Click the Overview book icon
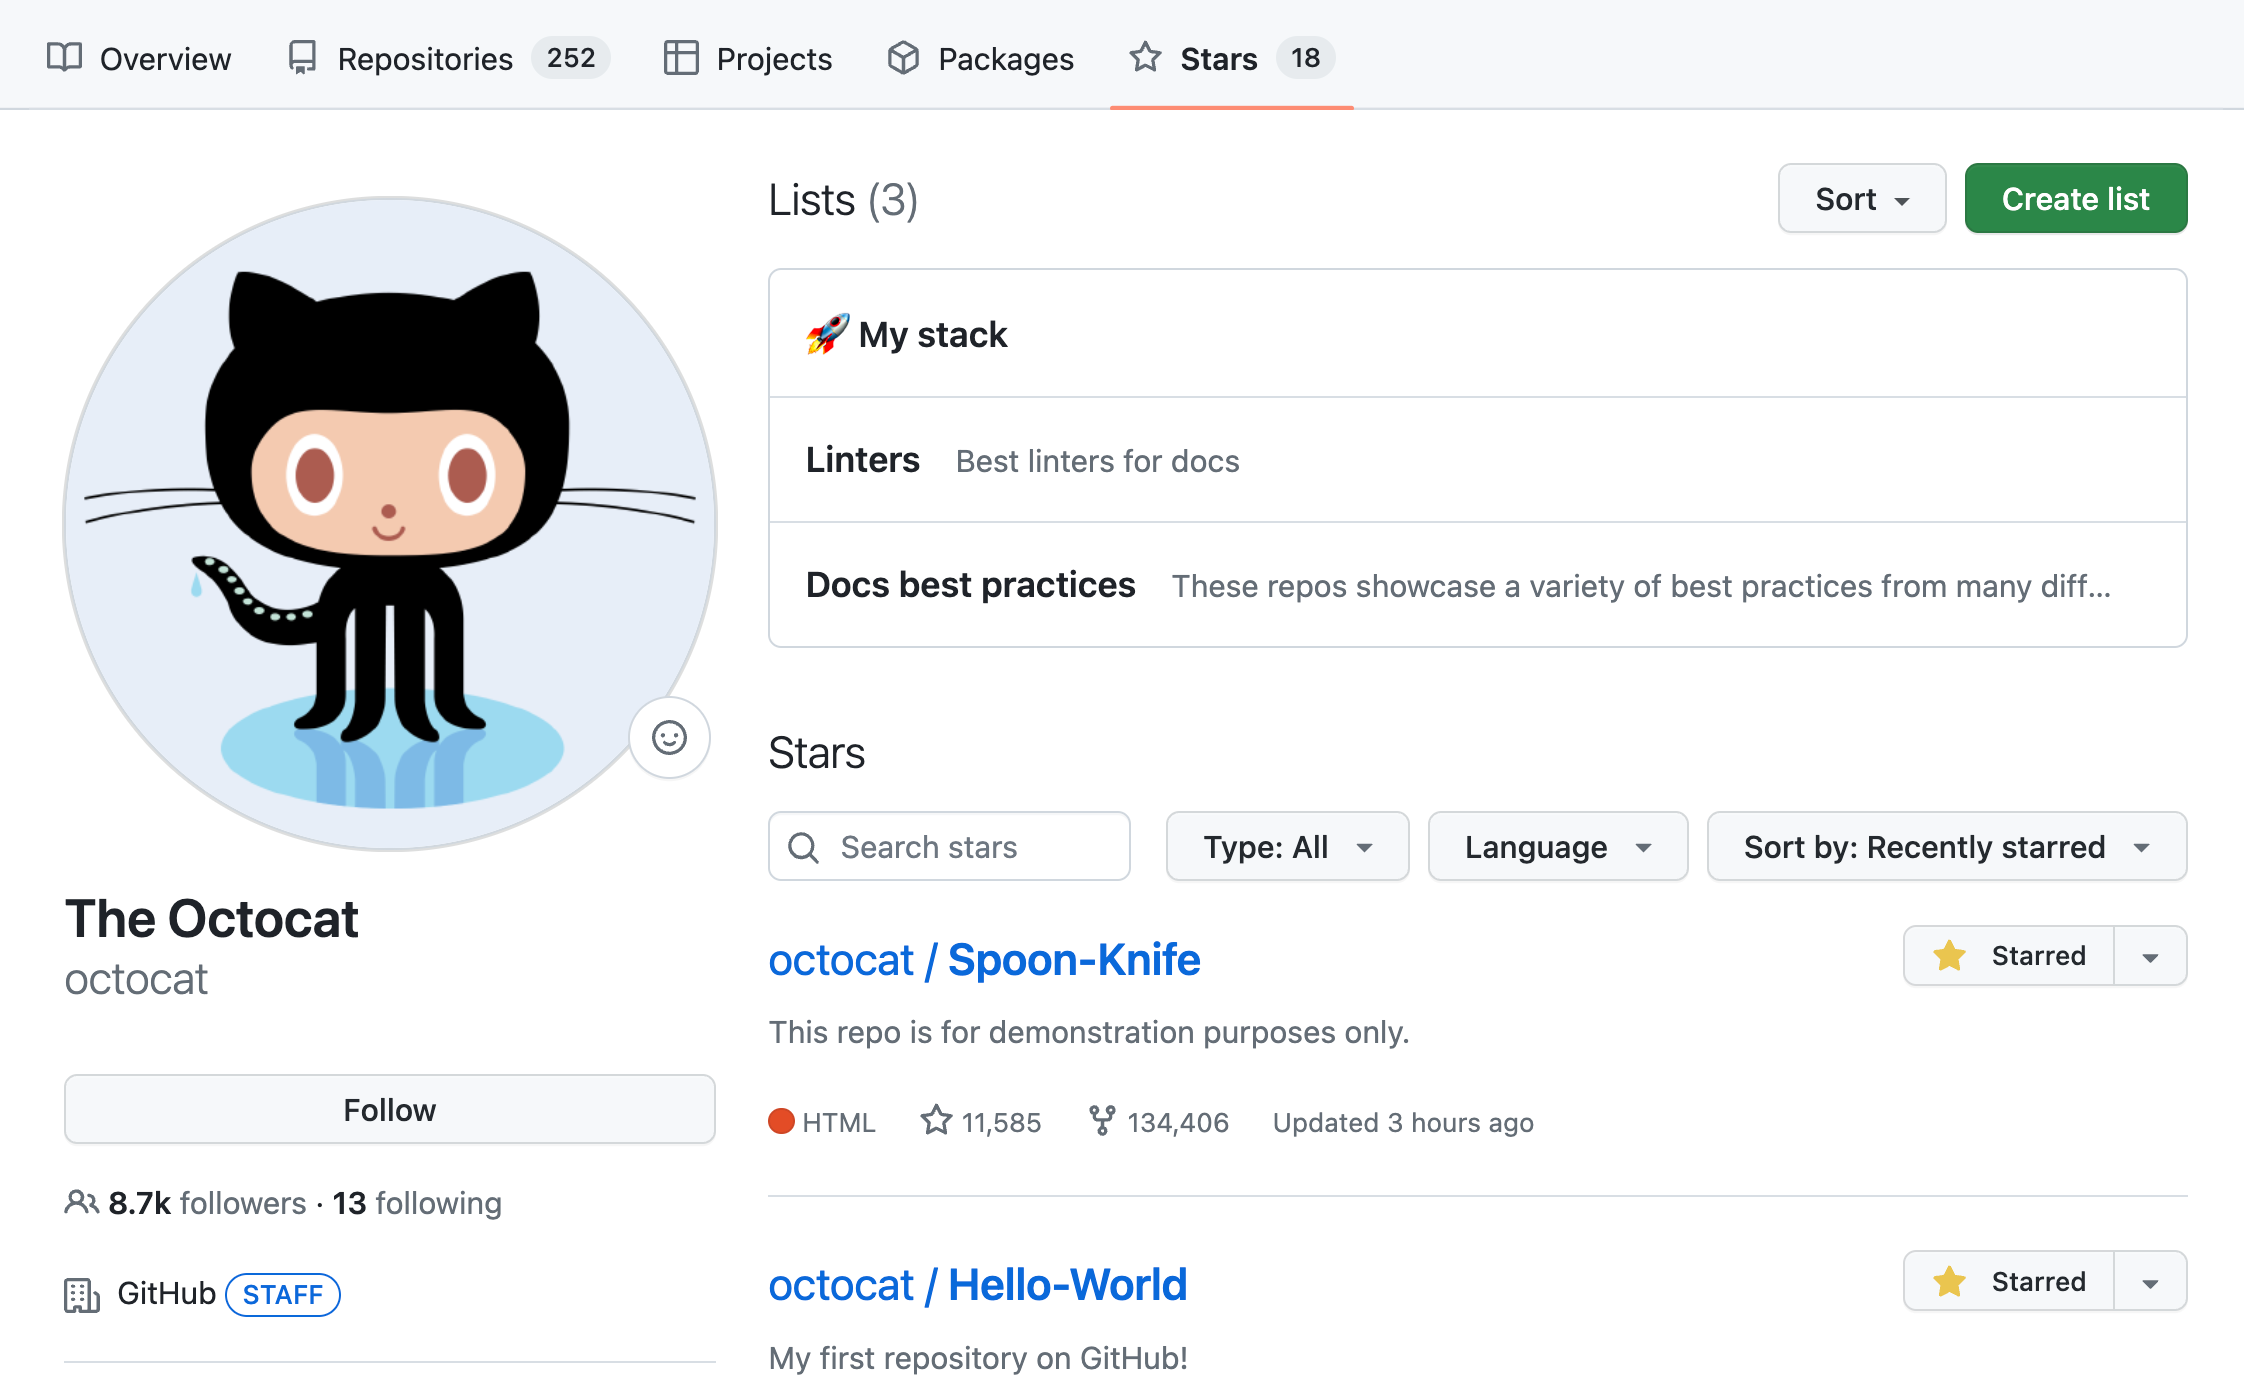Screen dimensions: 2244x1376 coord(62,58)
